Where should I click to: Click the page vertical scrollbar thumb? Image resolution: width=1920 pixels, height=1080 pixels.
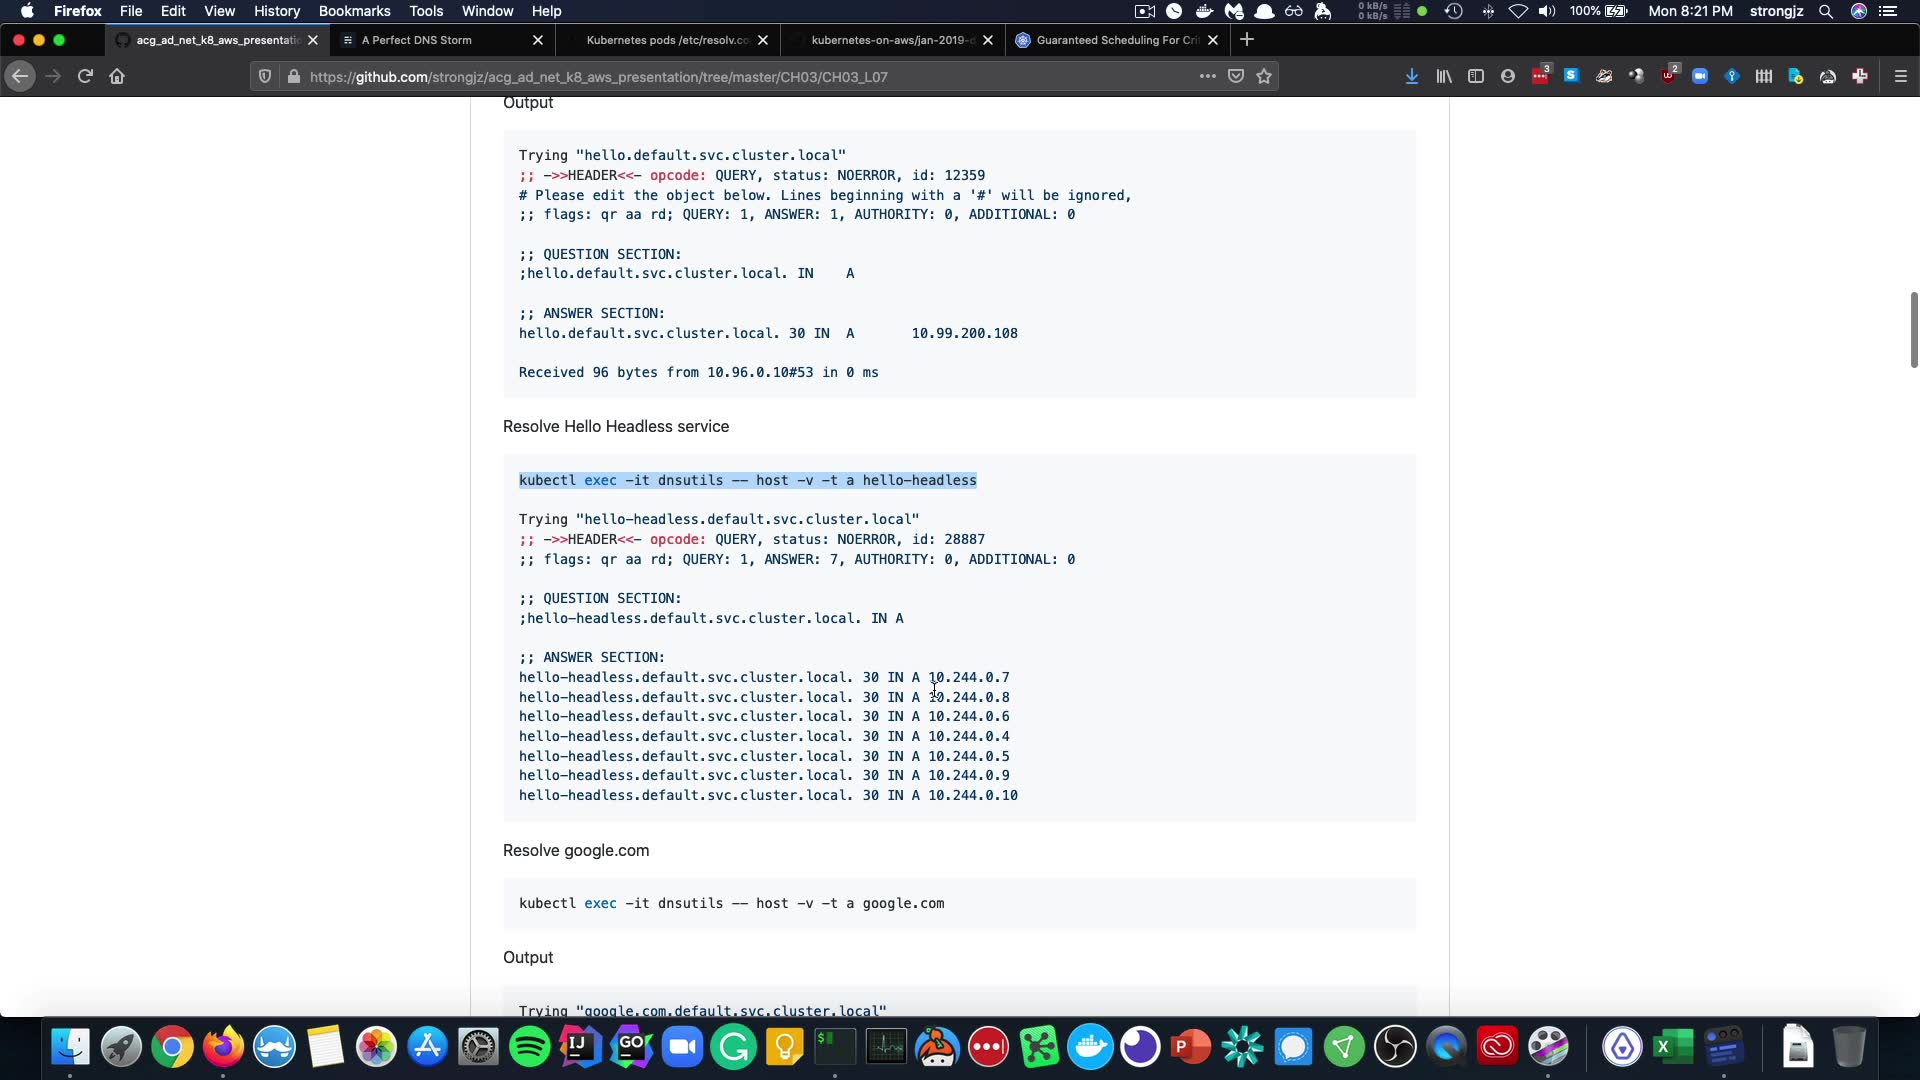(1913, 330)
